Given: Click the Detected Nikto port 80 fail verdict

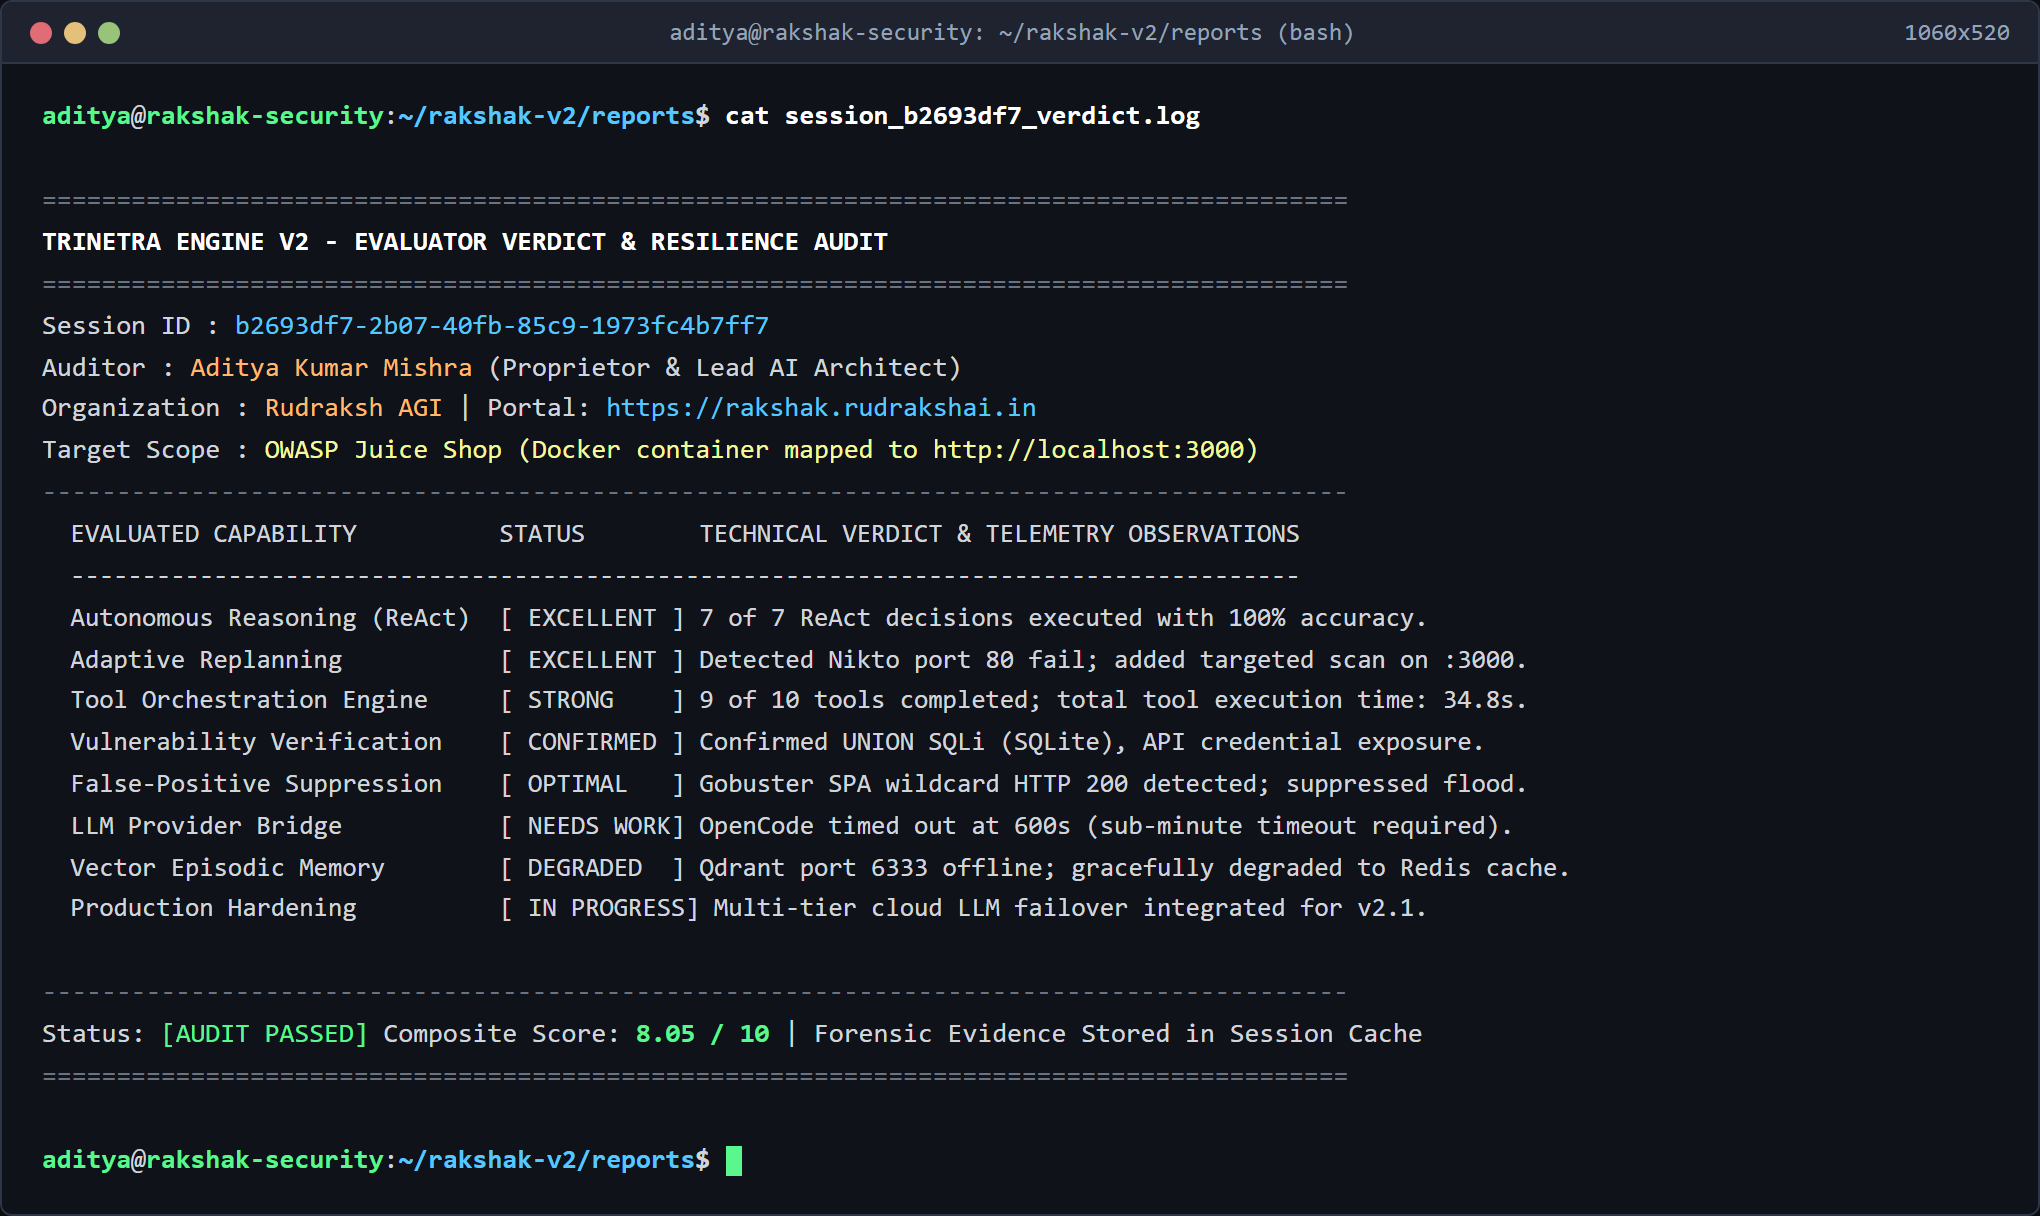Looking at the screenshot, I should [1113, 660].
